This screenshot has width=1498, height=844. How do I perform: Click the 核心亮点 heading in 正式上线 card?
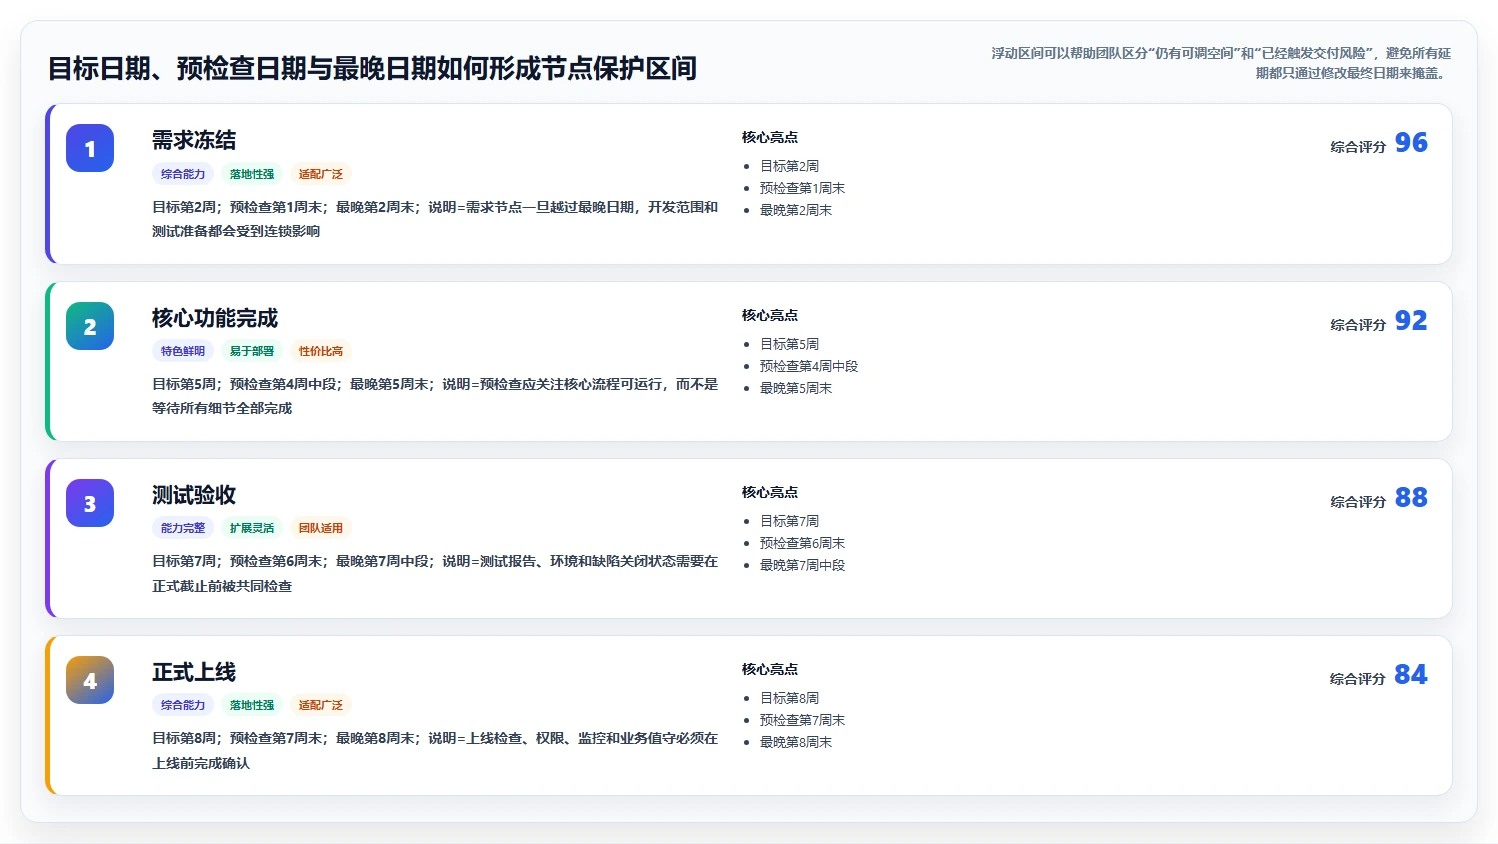point(770,669)
